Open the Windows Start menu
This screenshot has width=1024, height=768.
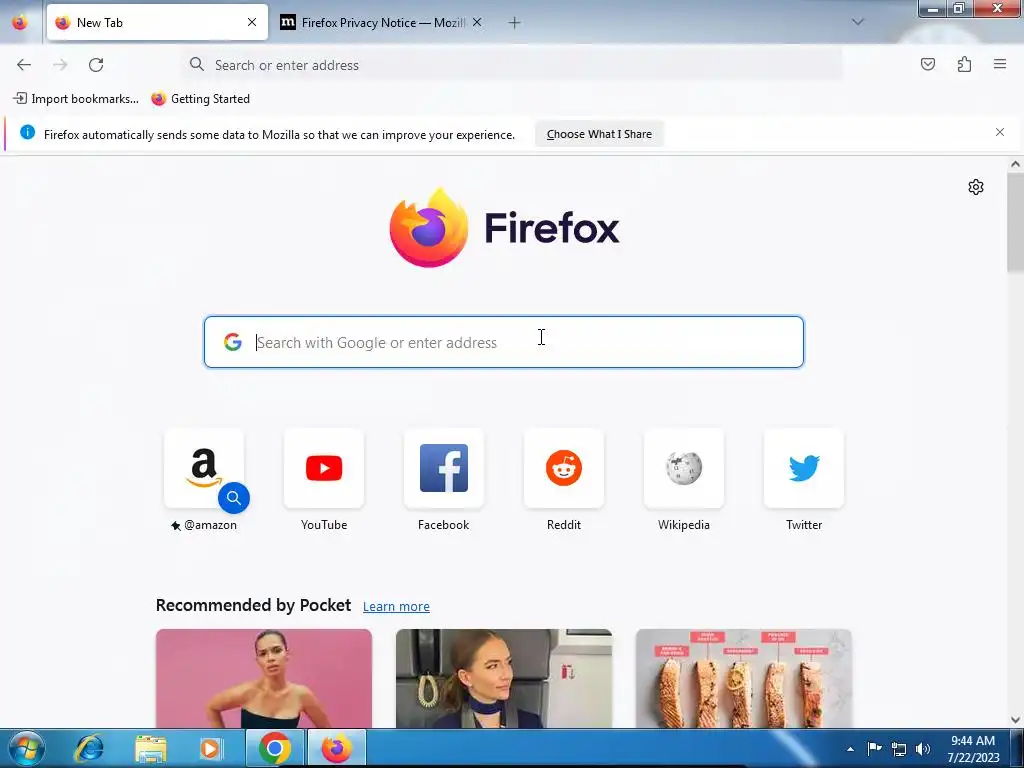click(27, 748)
